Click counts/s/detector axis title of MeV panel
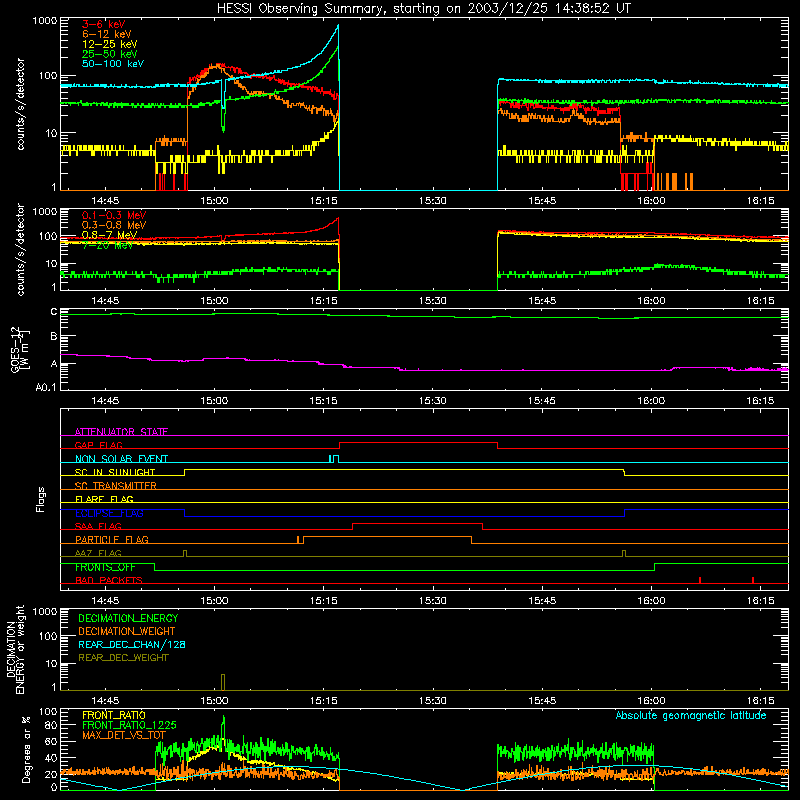 (x=20, y=249)
